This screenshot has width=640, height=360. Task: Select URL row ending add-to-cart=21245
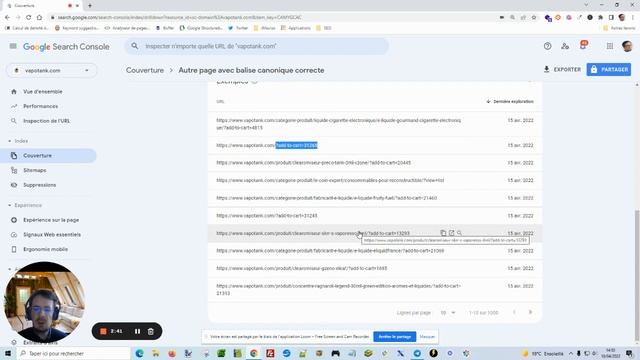click(375, 216)
